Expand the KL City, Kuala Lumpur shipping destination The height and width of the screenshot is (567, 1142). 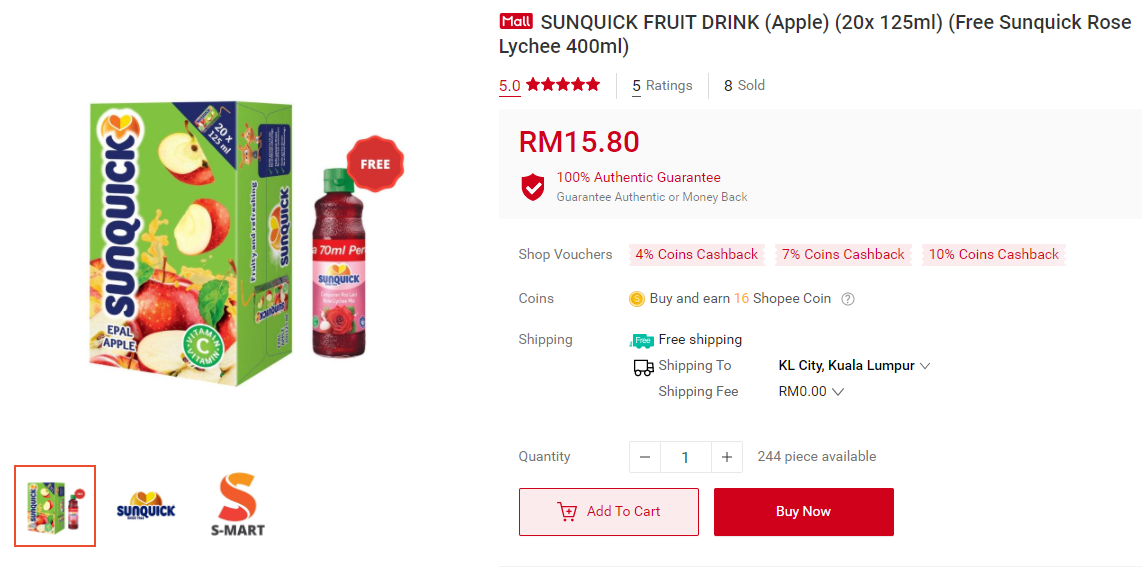pyautogui.click(x=854, y=366)
